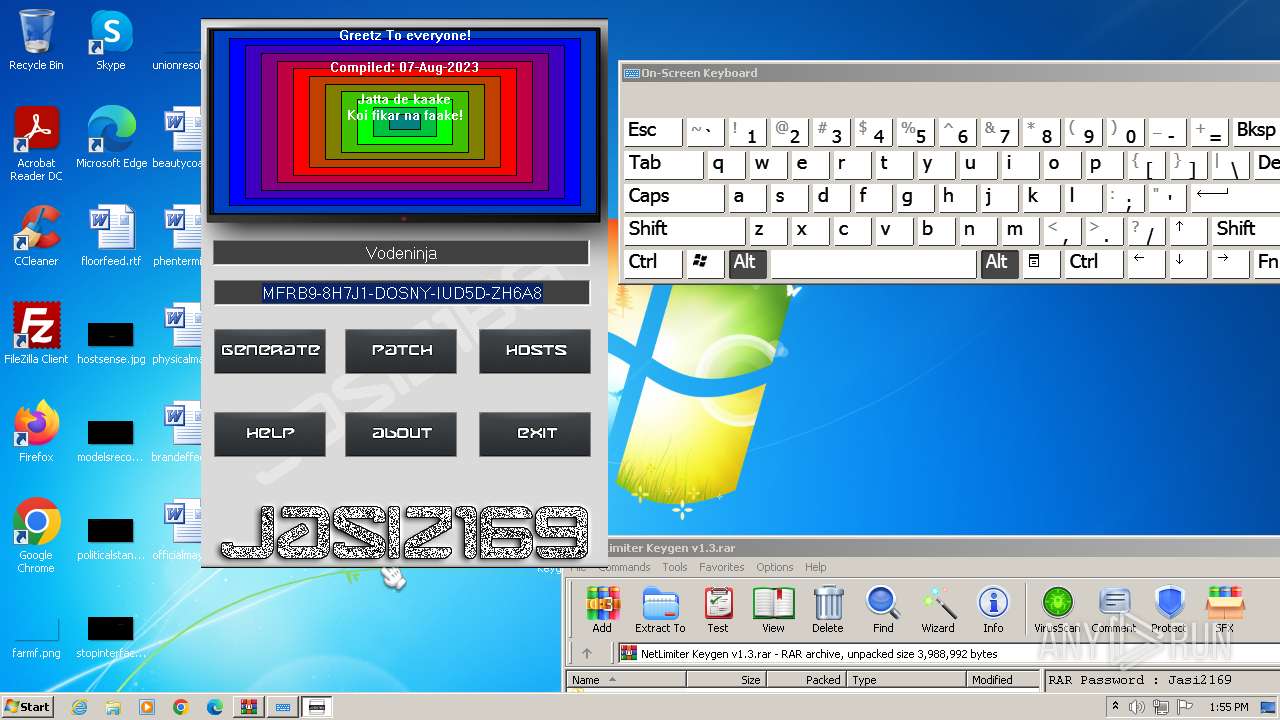This screenshot has width=1280, height=720.
Task: Open Help in the keygen window
Action: pos(270,434)
